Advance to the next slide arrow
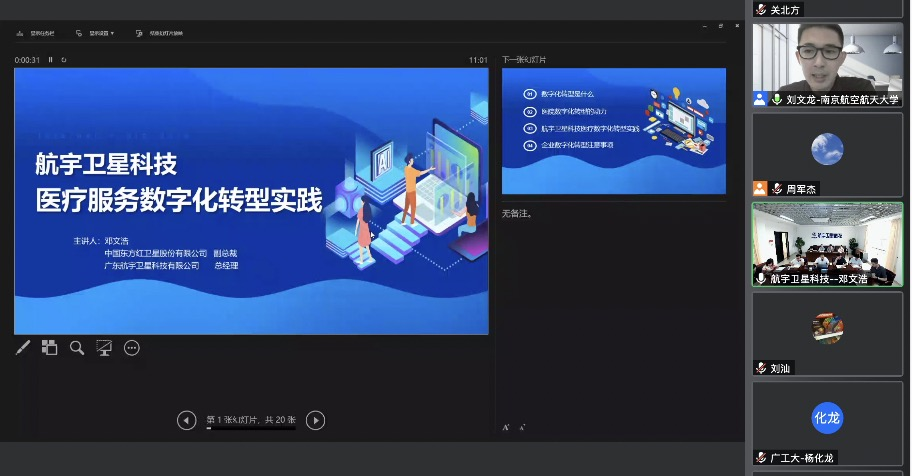Image resolution: width=912 pixels, height=476 pixels. (315, 421)
